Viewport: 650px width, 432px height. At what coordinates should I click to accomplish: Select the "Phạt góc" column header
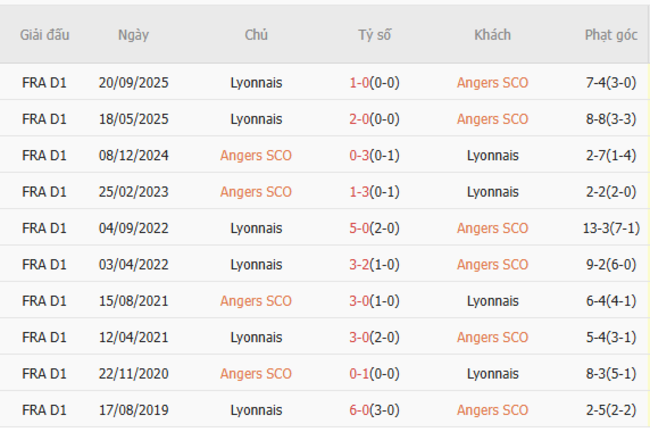click(x=611, y=34)
